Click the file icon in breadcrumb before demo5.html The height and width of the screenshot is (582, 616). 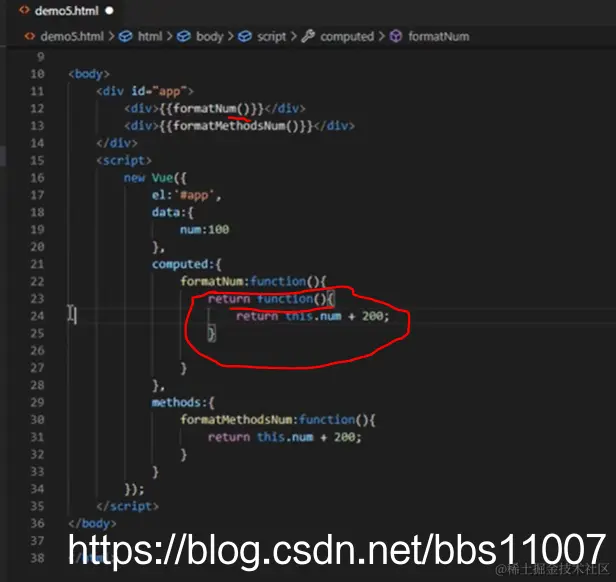(29, 36)
